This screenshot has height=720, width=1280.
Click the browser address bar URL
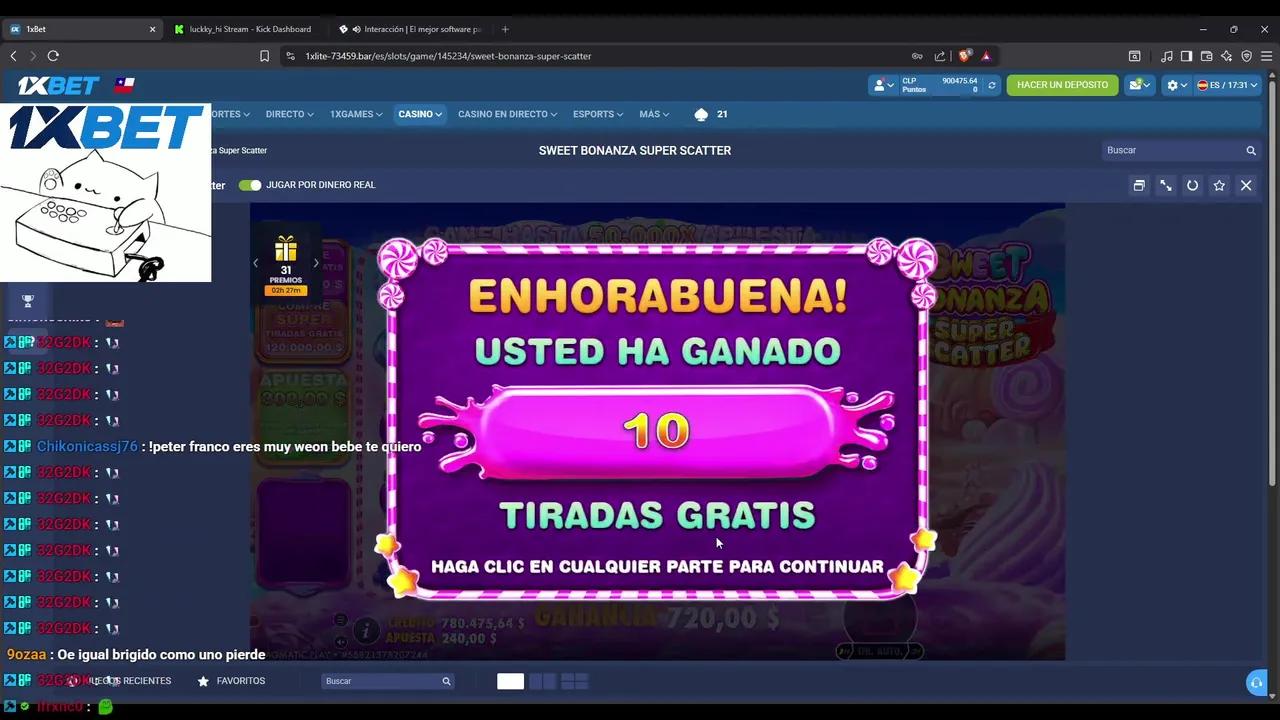point(448,56)
